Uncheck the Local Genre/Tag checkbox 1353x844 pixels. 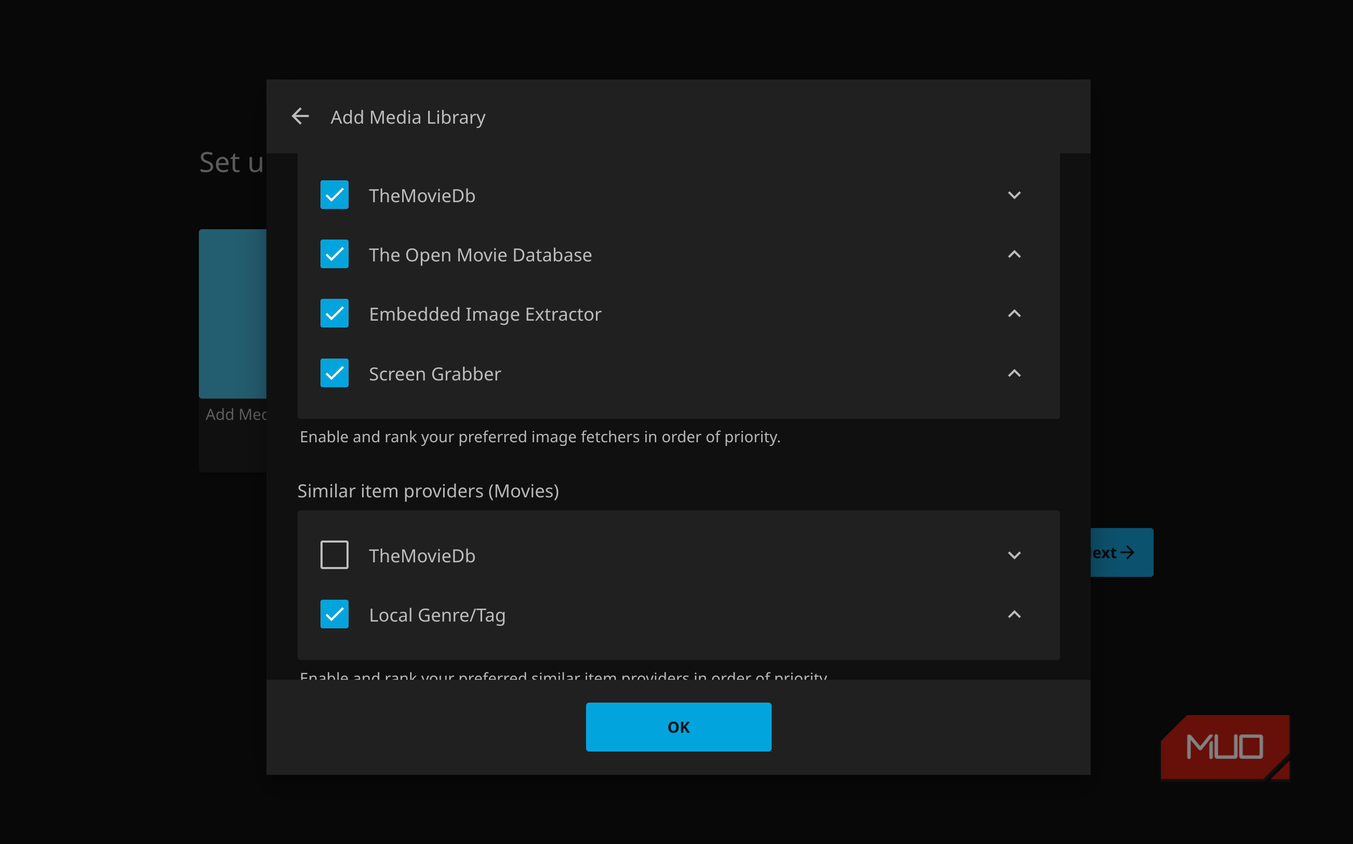(x=334, y=614)
